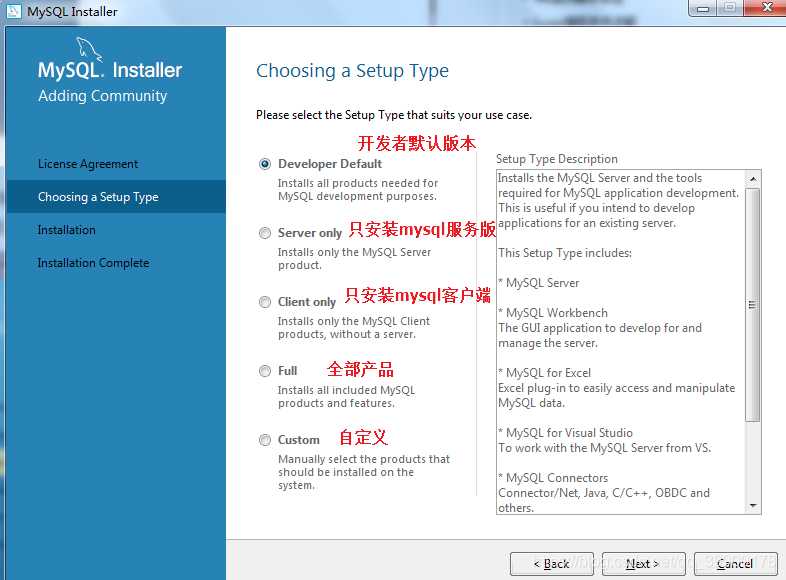This screenshot has height=580, width=786.
Task: Select Choosing a Setup Type step
Action: tap(116, 197)
